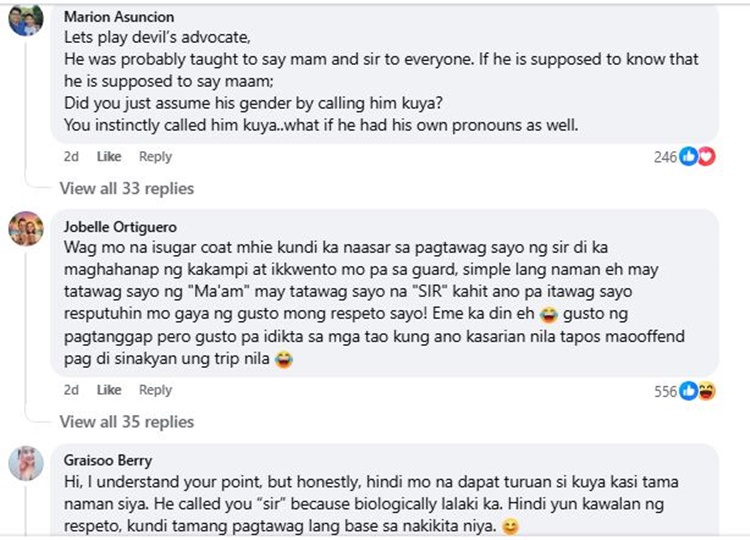Open the 556 reactions count

point(666,391)
